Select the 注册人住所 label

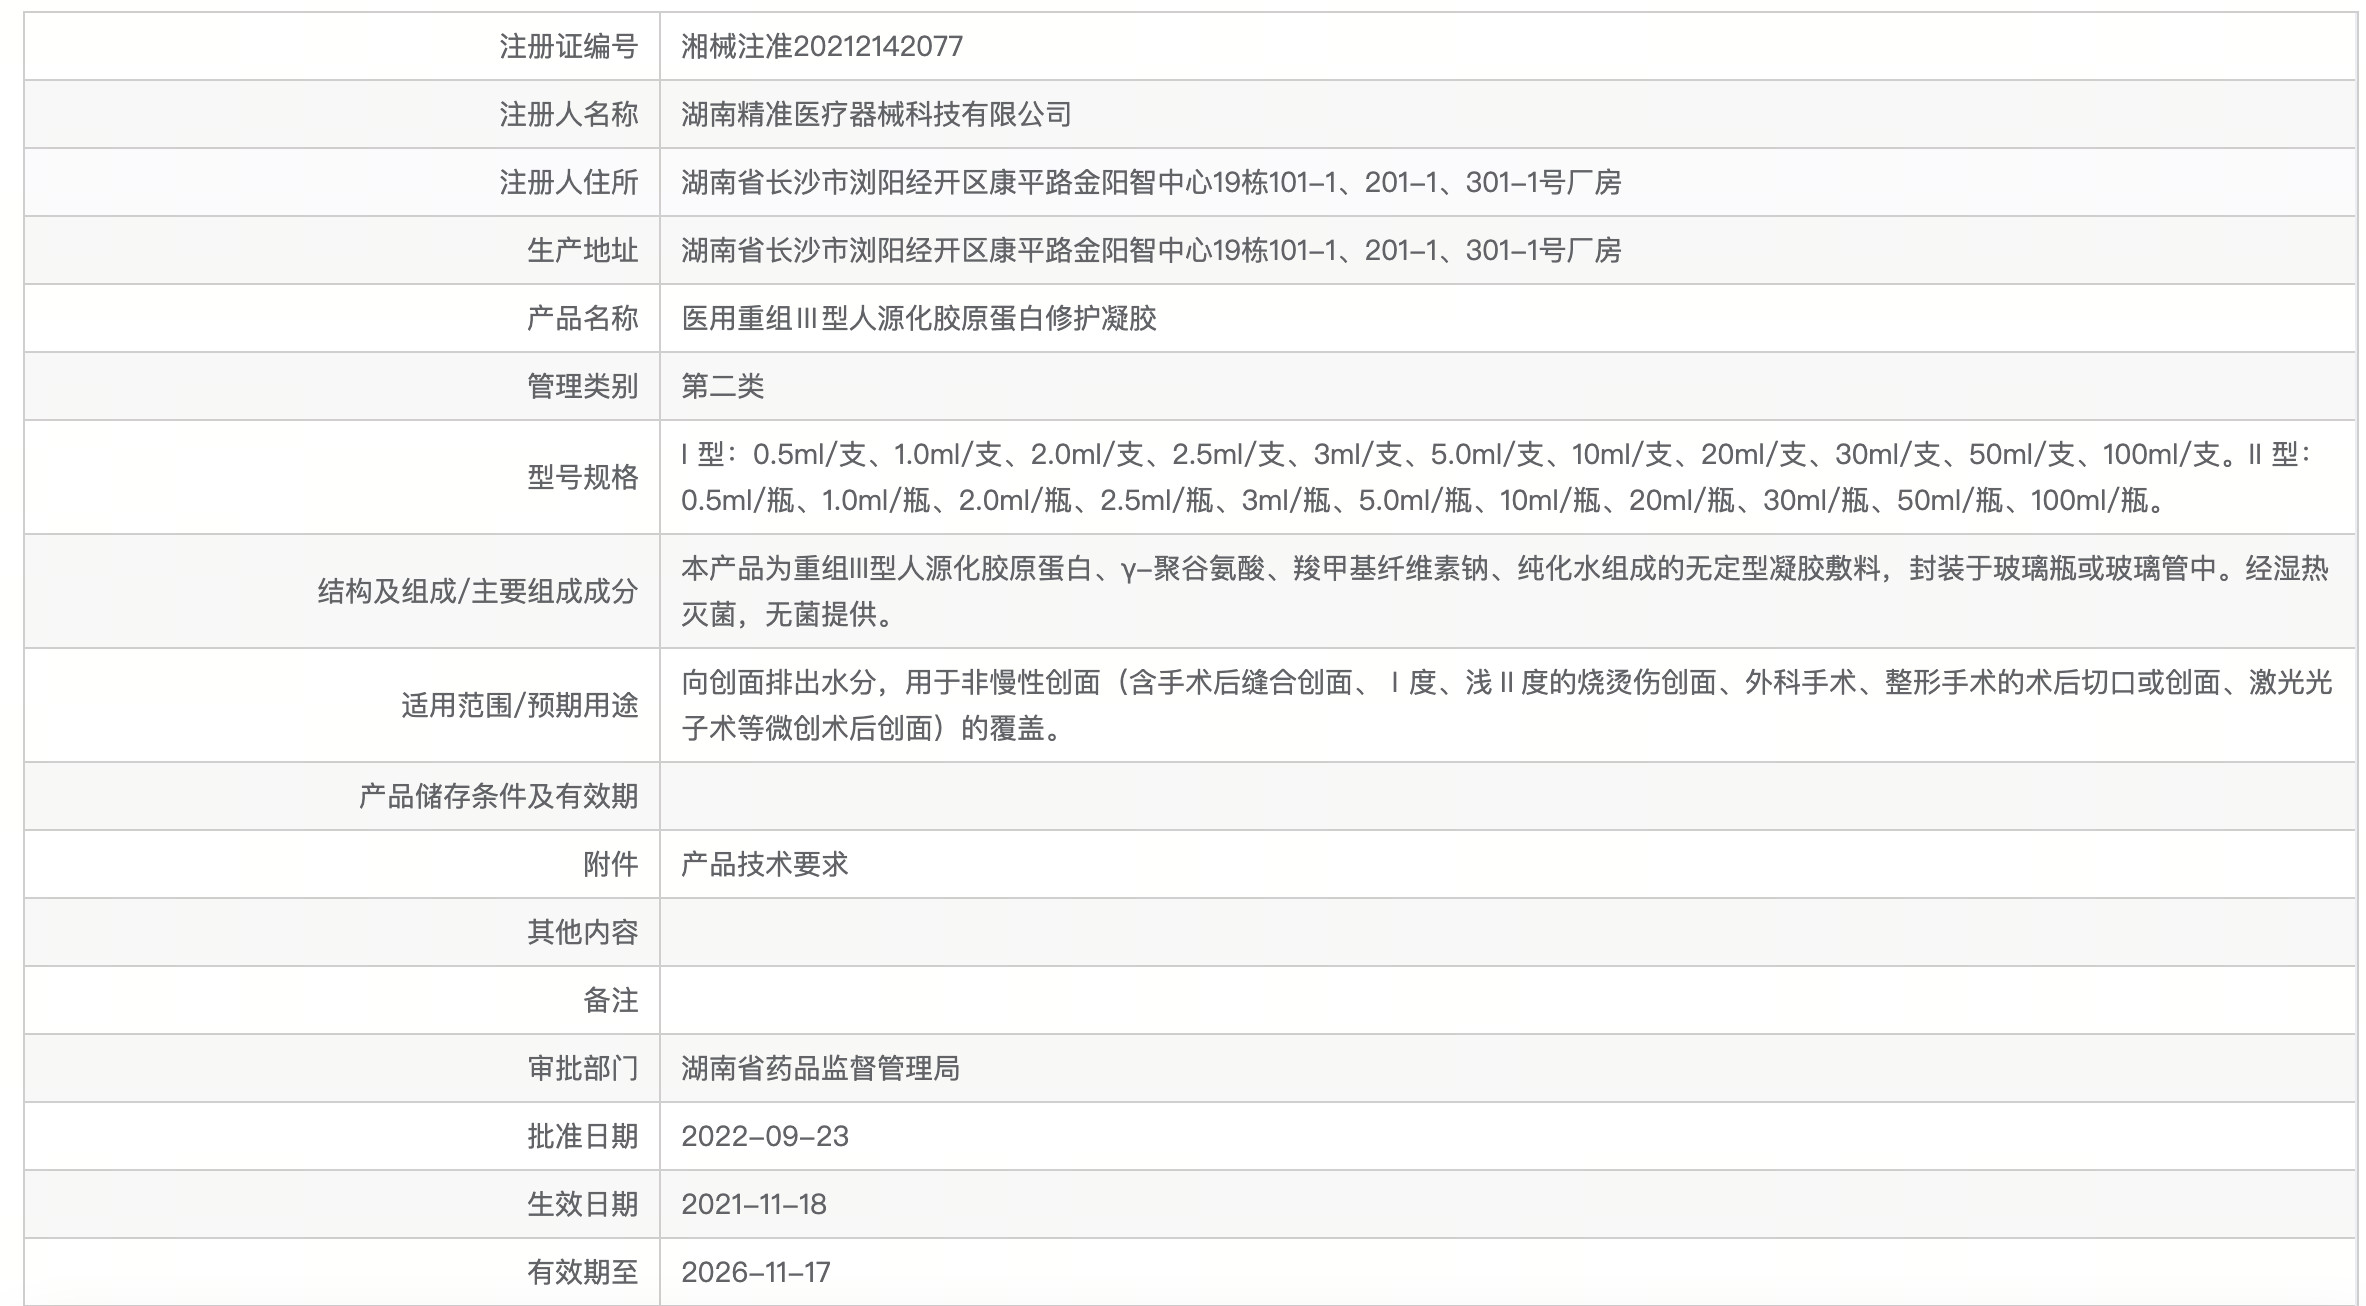[568, 182]
